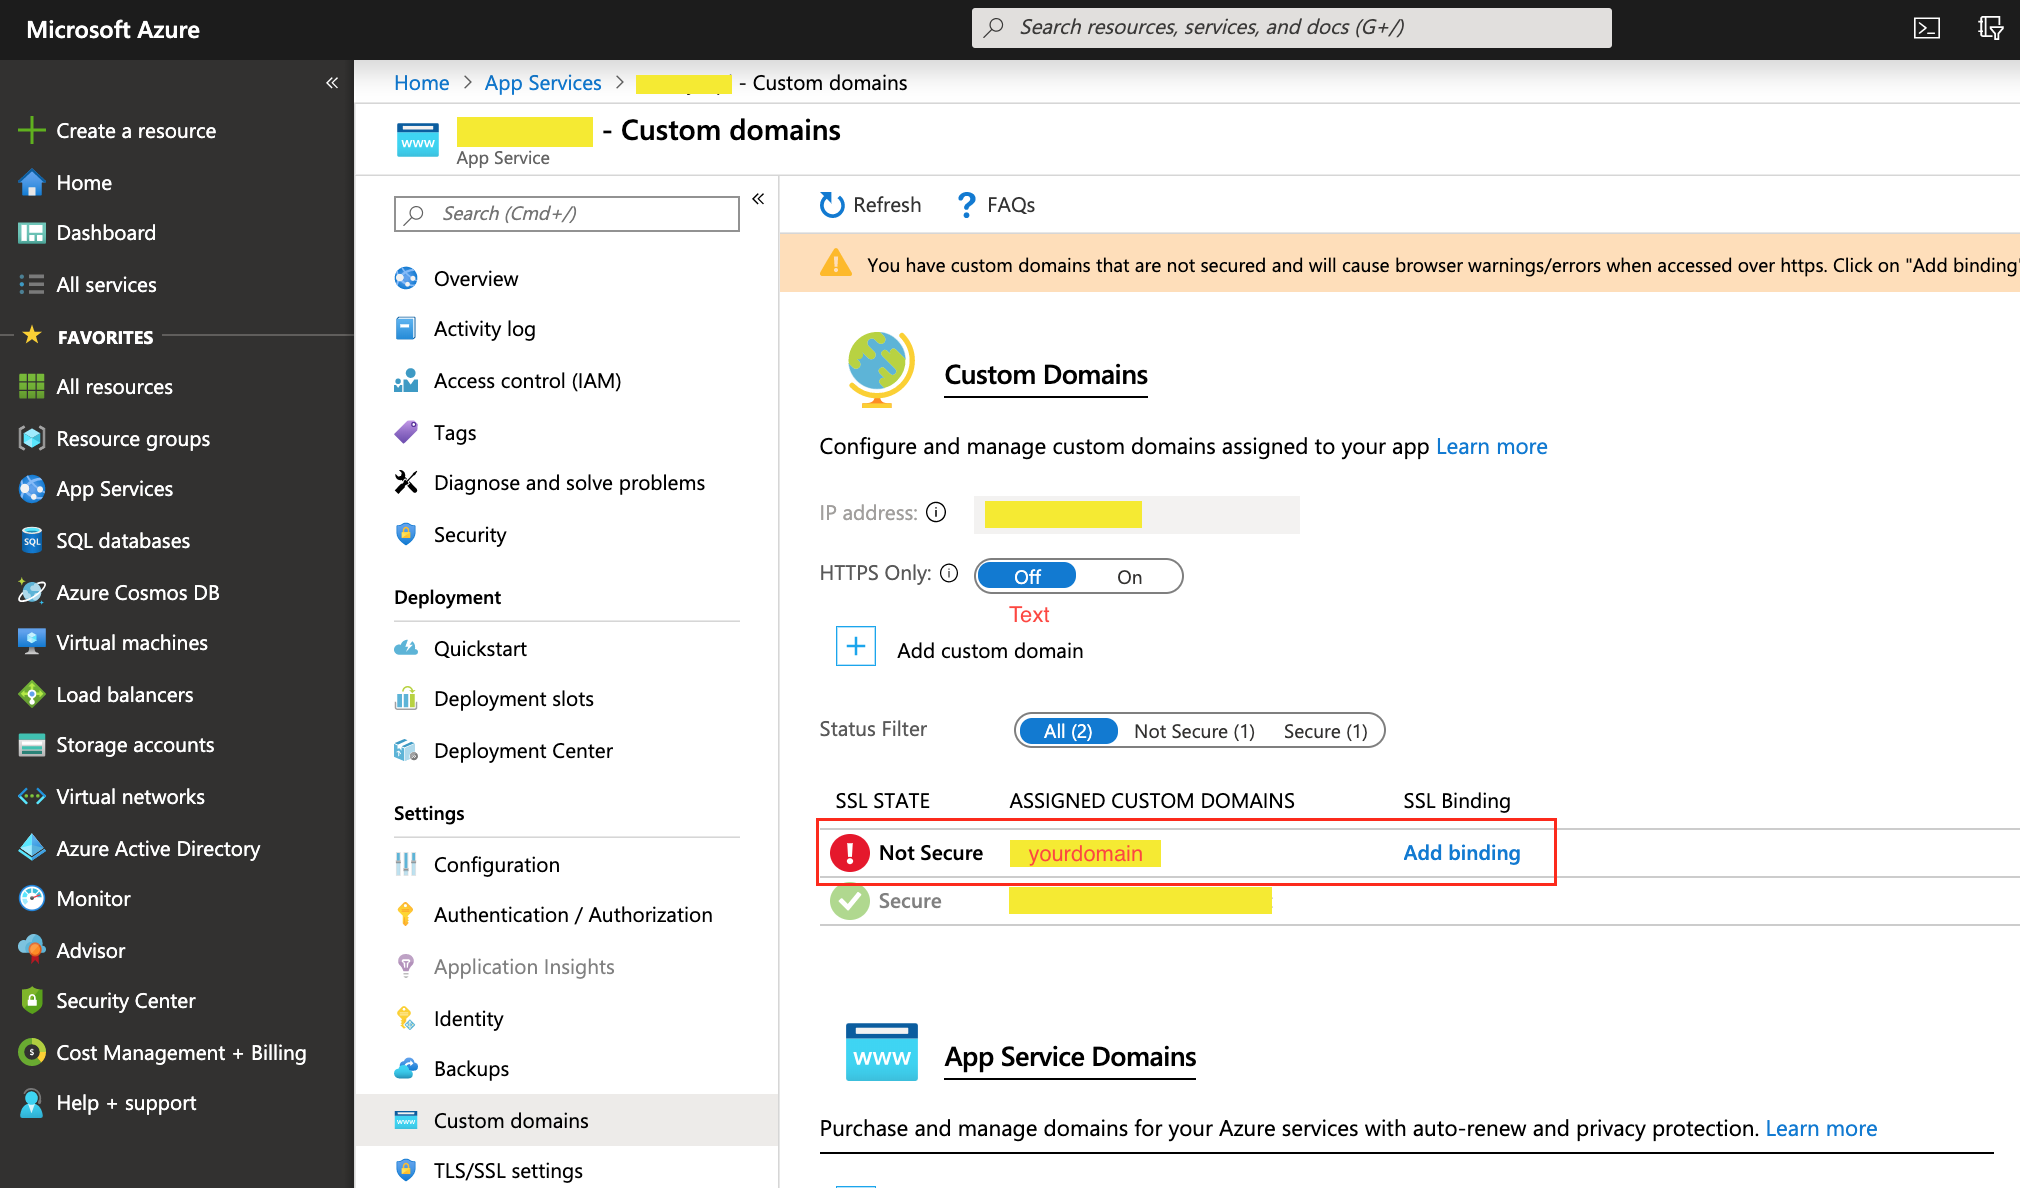The width and height of the screenshot is (2020, 1188).
Task: Open FAQs question mark icon
Action: point(966,205)
